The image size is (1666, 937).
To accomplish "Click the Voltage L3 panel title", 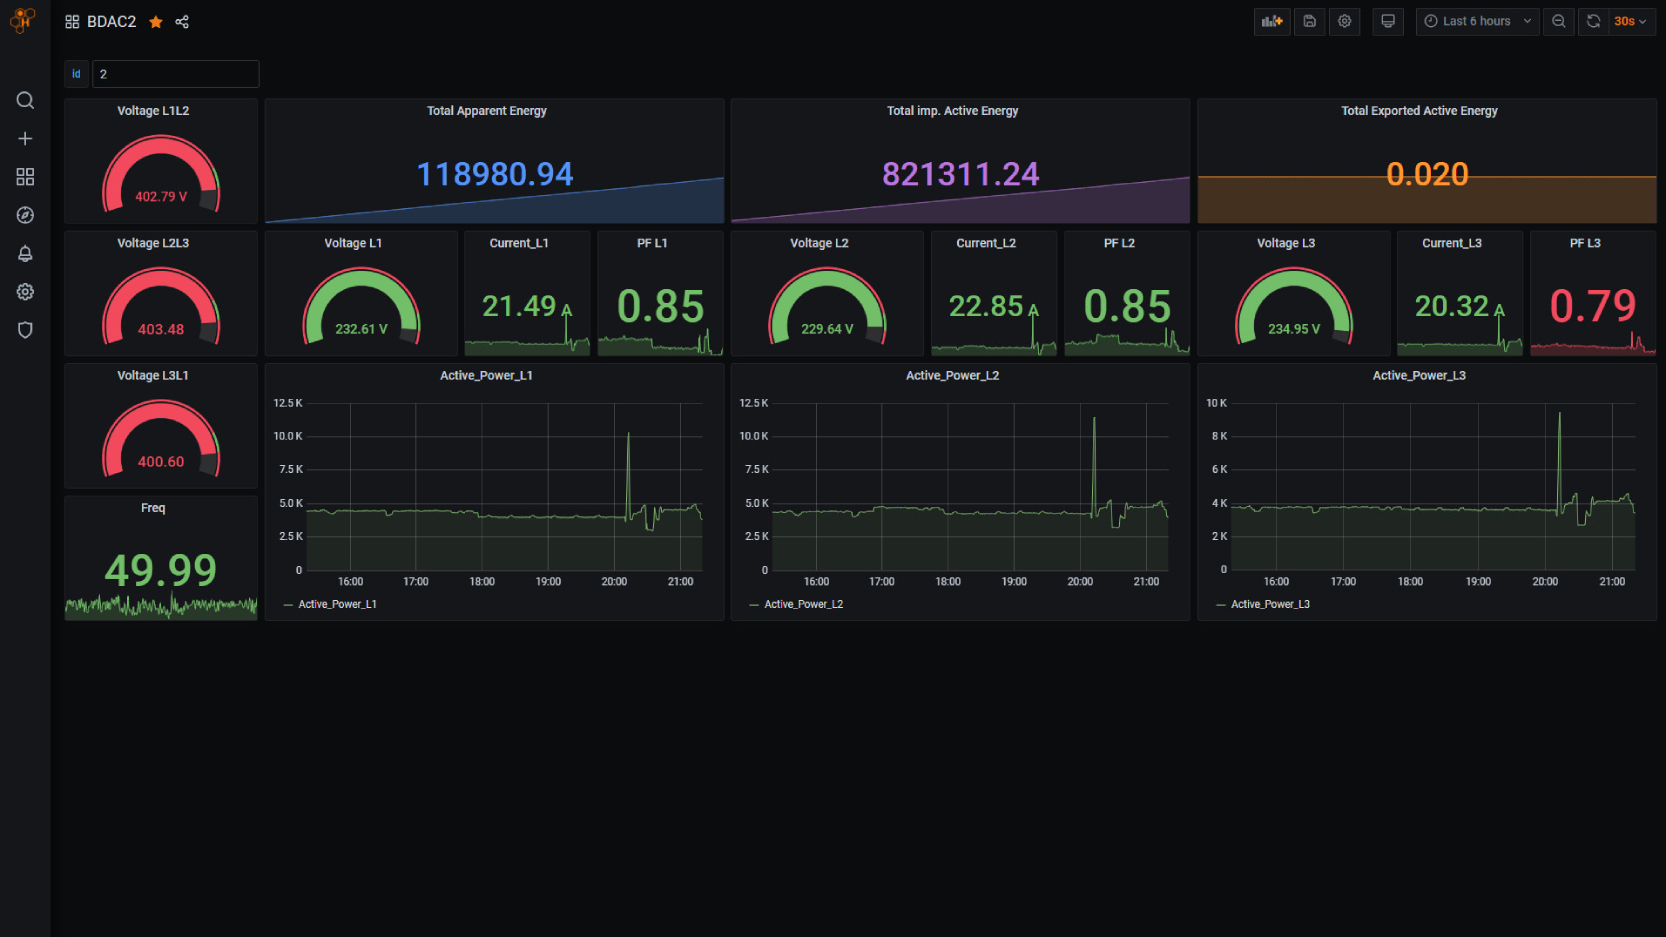I will click(x=1286, y=243).
